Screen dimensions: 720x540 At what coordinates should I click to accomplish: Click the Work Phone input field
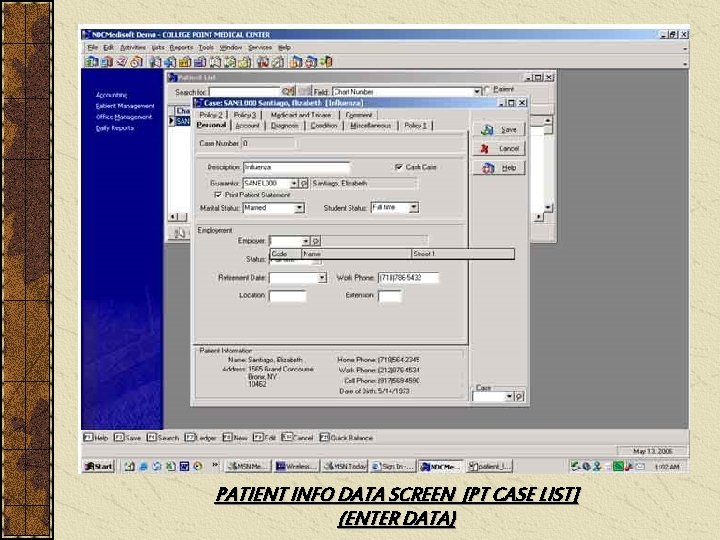[408, 278]
